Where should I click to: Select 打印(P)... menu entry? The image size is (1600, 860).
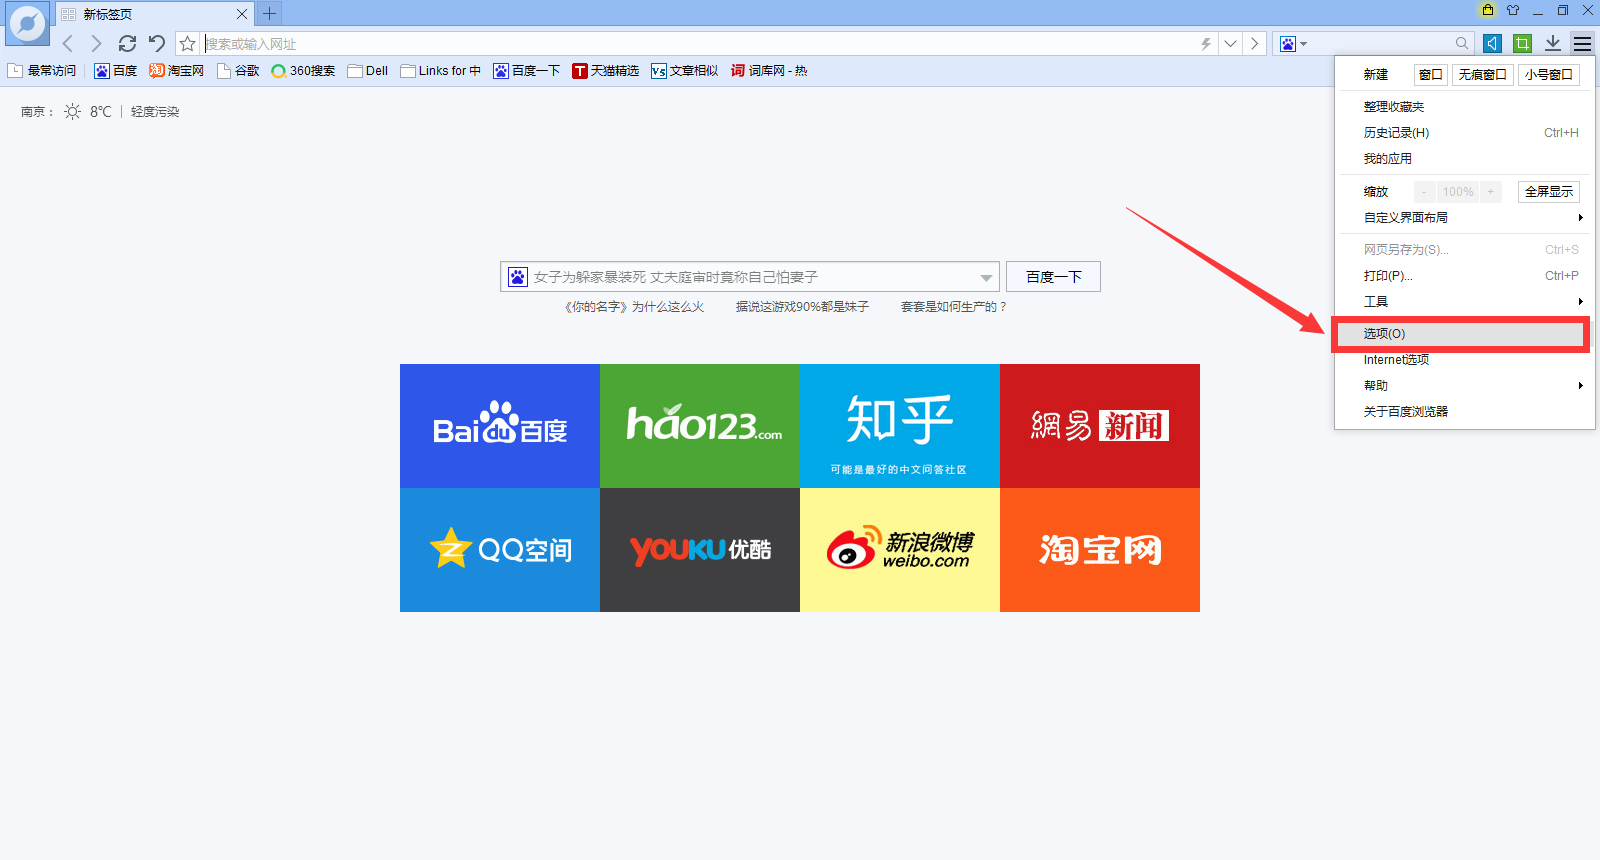click(1465, 275)
